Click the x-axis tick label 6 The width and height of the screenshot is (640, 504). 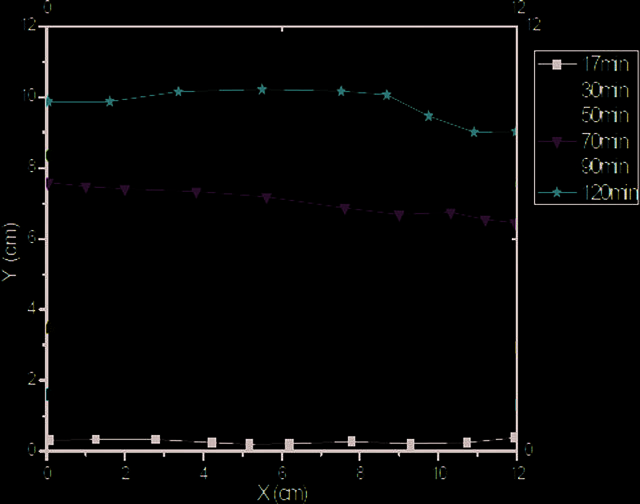point(282,473)
